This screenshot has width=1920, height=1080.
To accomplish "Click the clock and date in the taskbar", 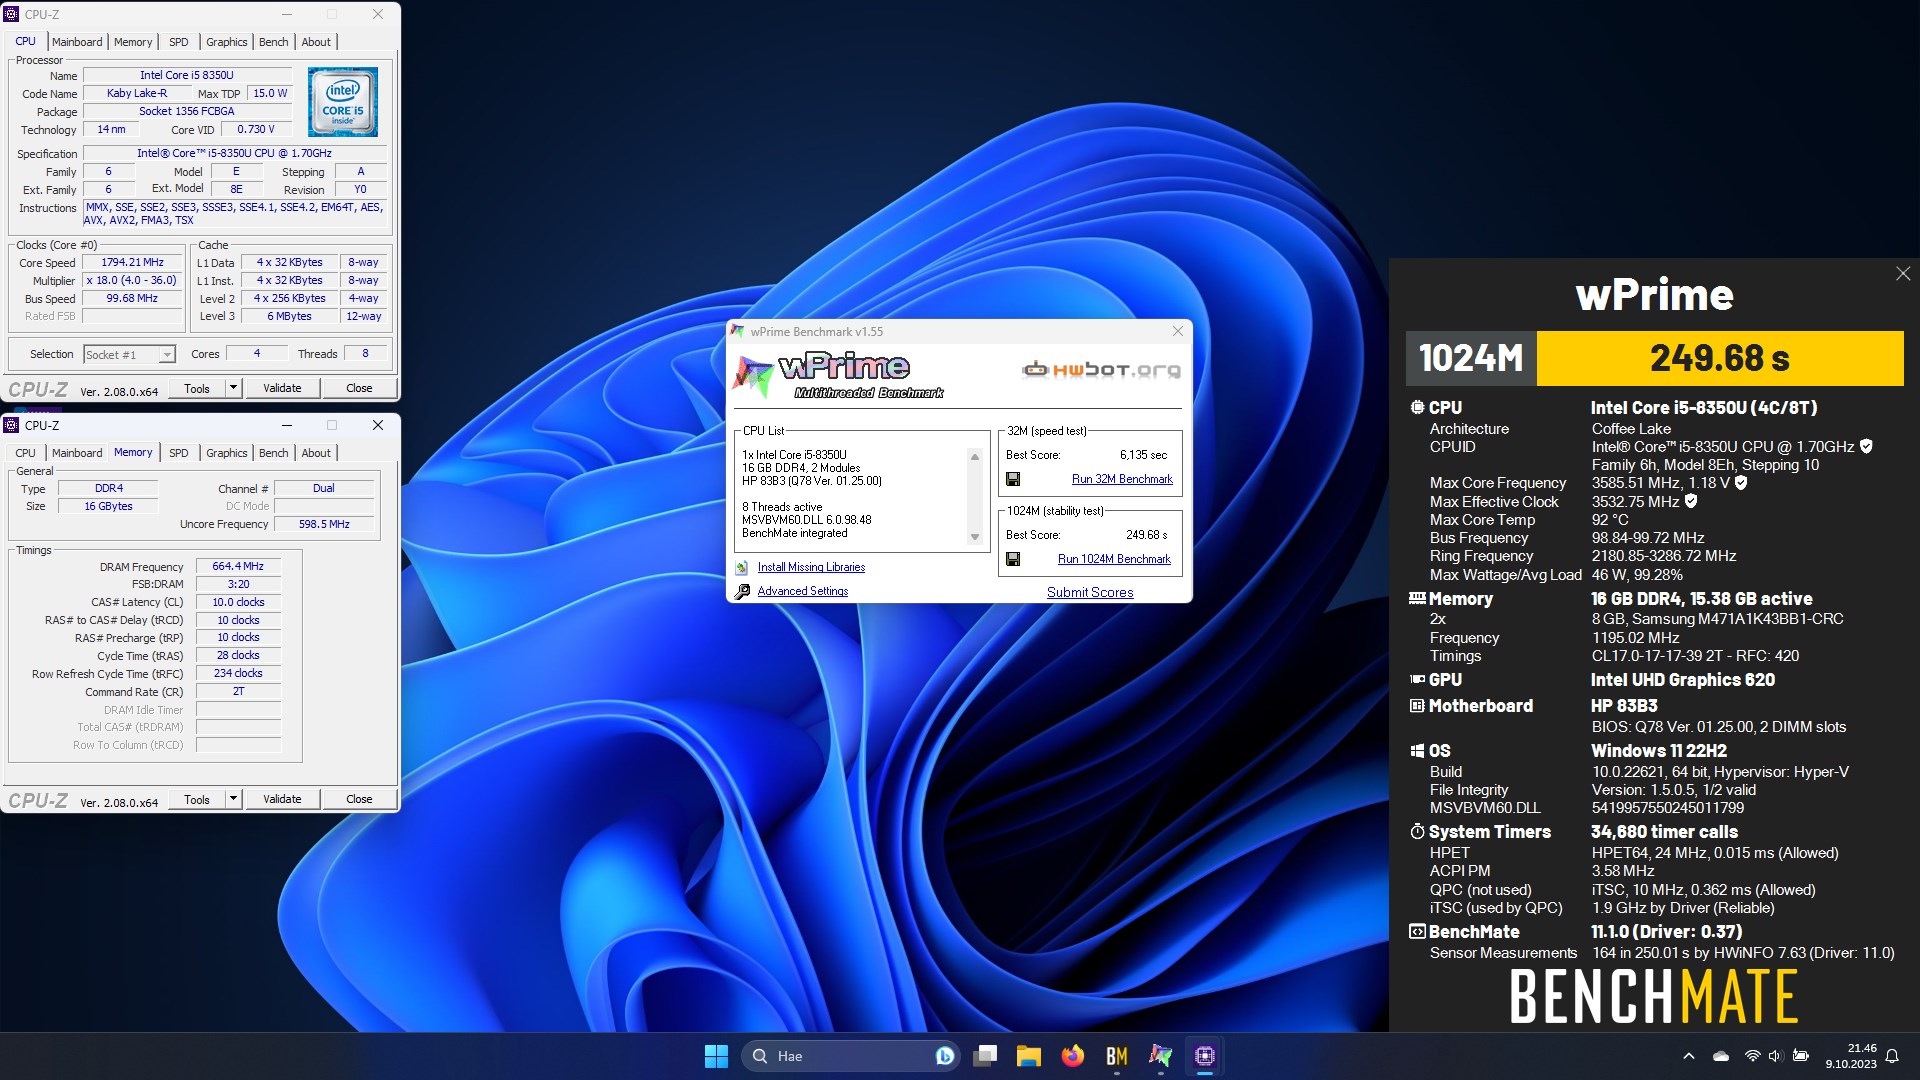I will coord(1851,1056).
